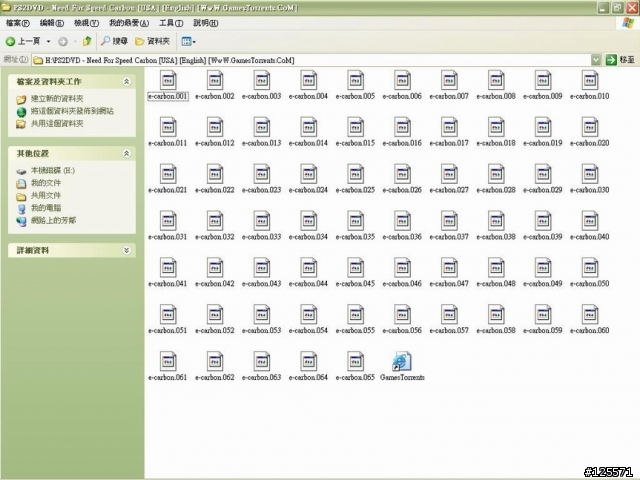Click the e-carbon.056 file name
The height and width of the screenshot is (480, 640).
[x=402, y=331]
